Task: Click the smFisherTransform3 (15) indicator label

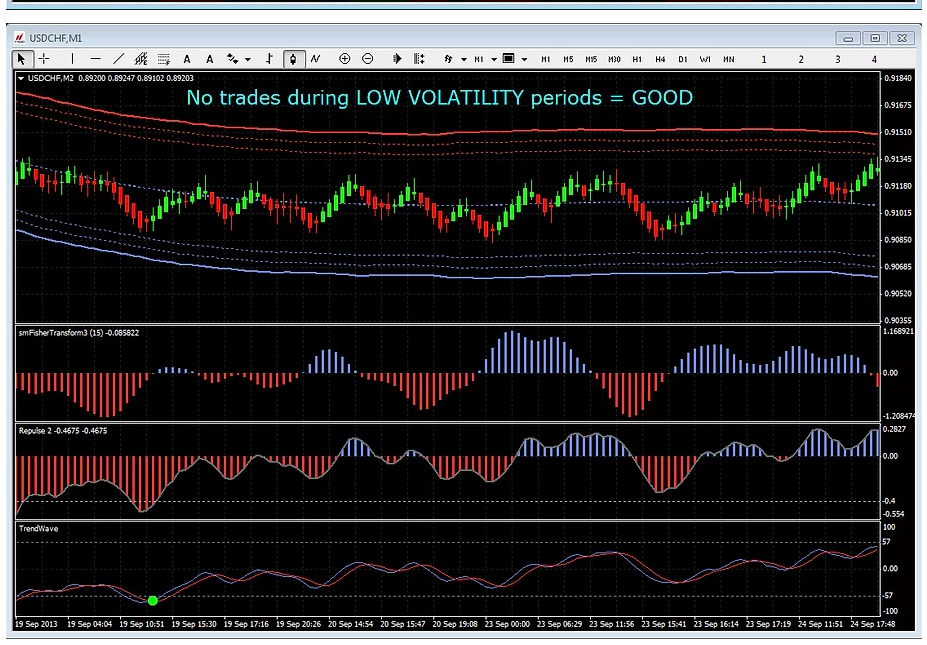Action: 79,333
